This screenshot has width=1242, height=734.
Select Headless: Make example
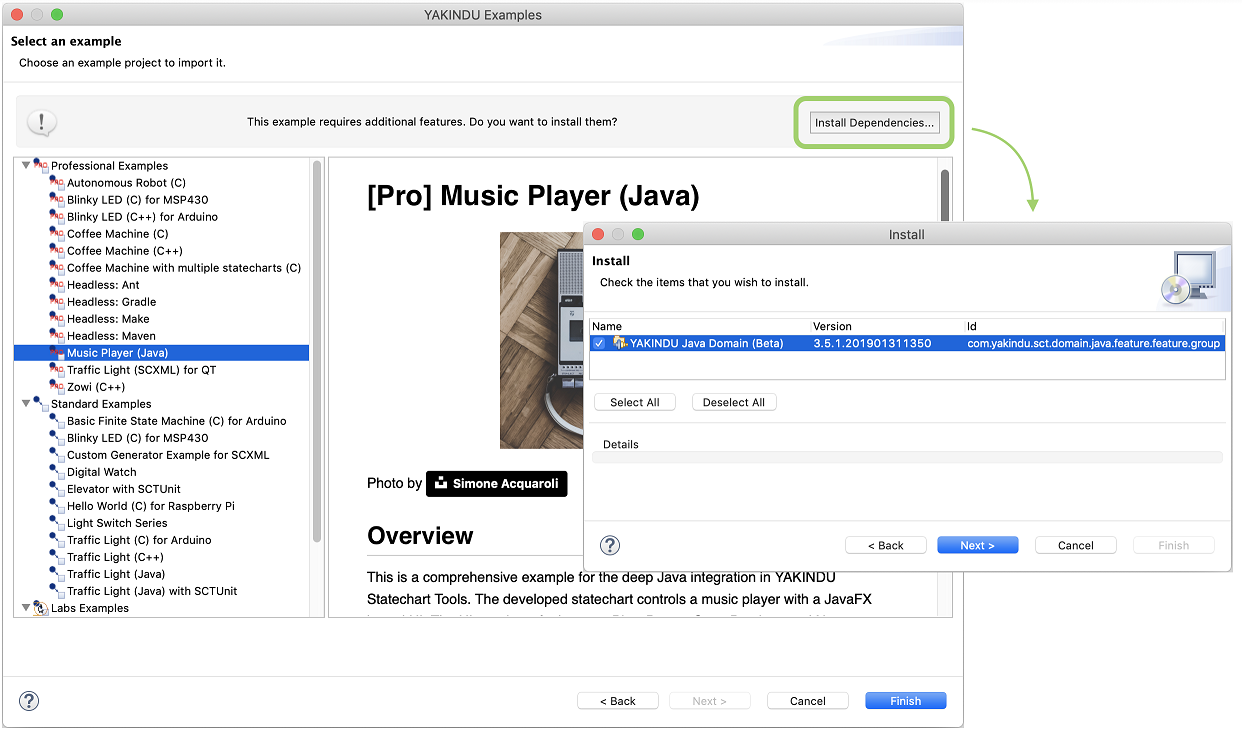[108, 319]
